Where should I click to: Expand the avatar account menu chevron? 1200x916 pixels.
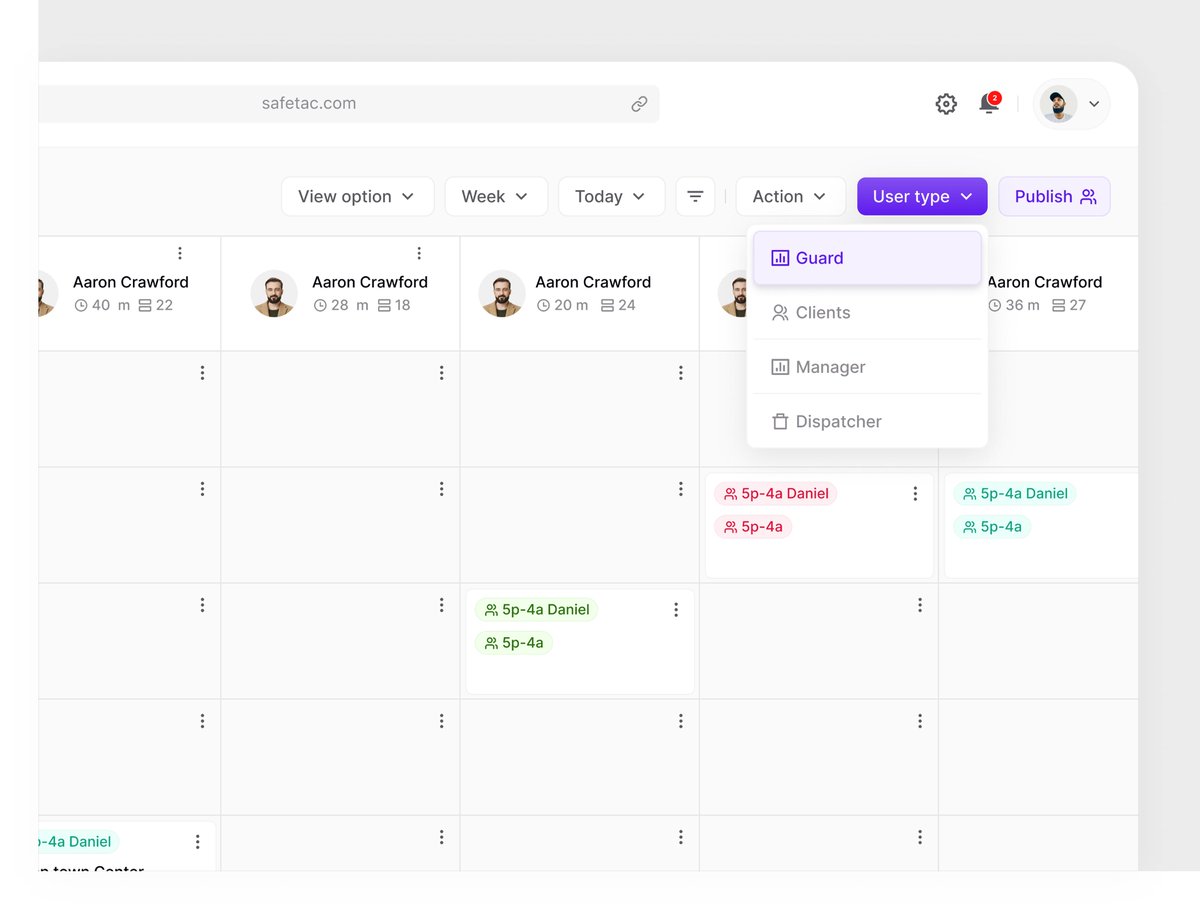pos(1096,104)
